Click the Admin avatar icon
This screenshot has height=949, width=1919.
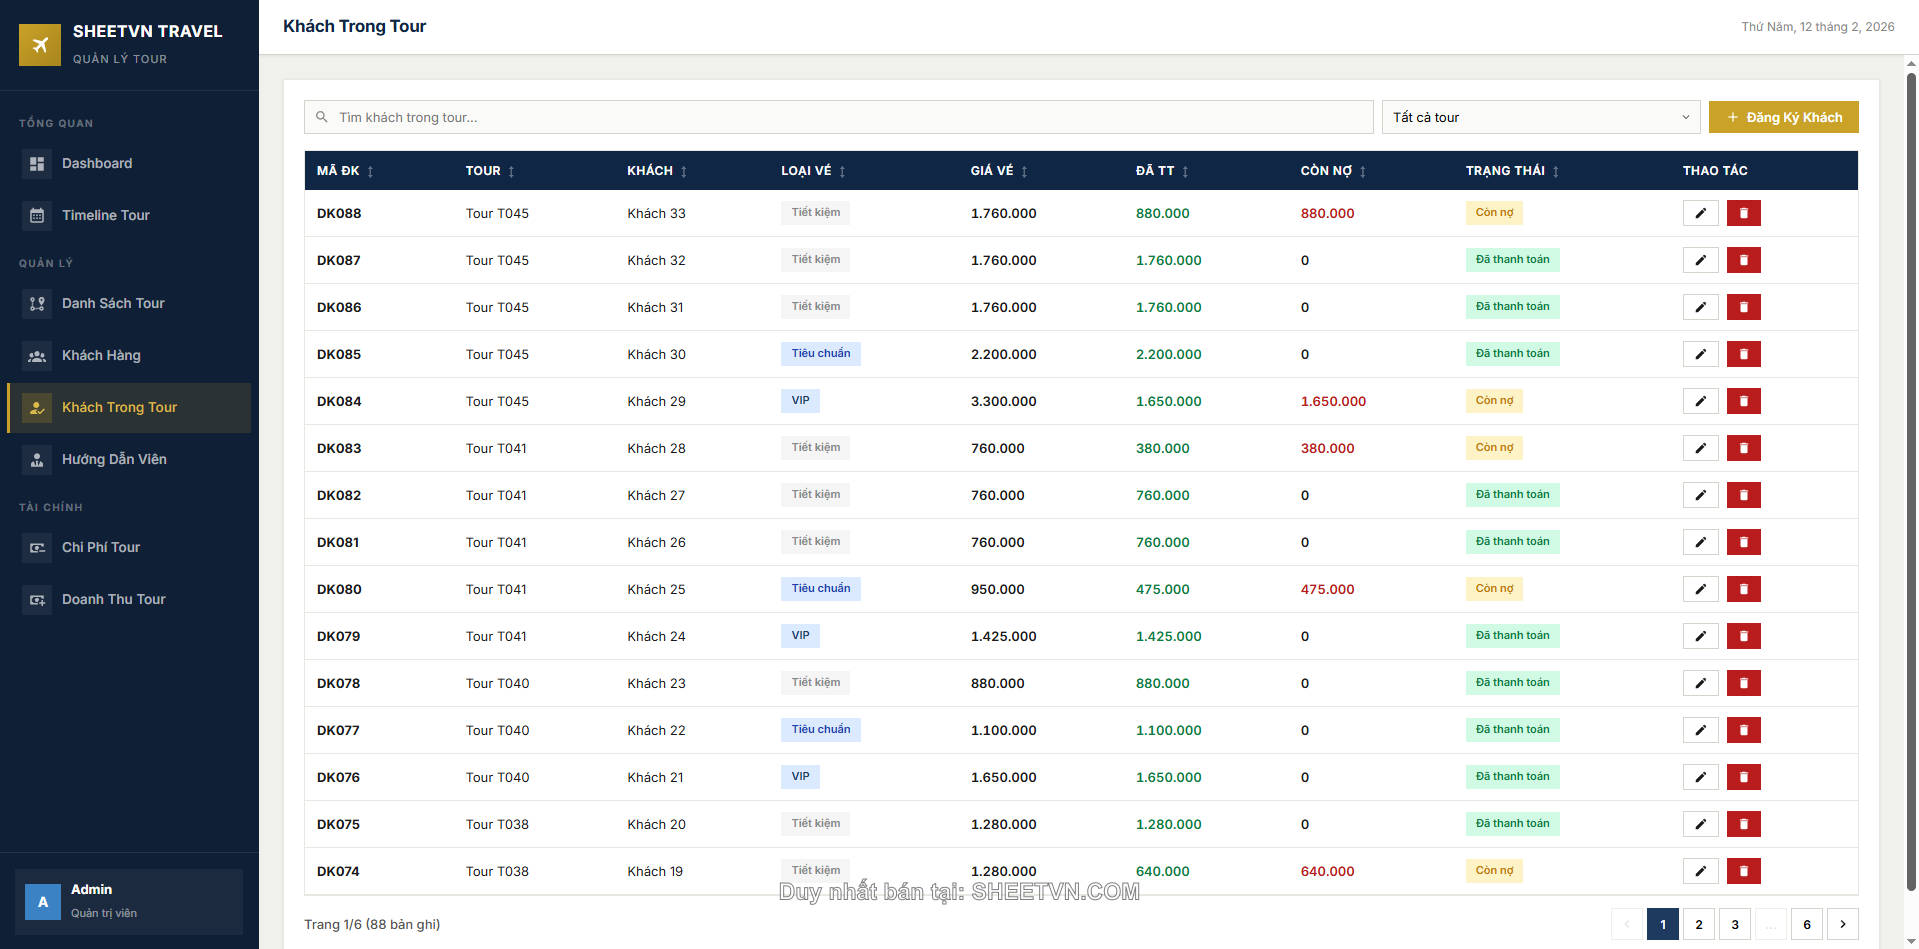pos(43,901)
